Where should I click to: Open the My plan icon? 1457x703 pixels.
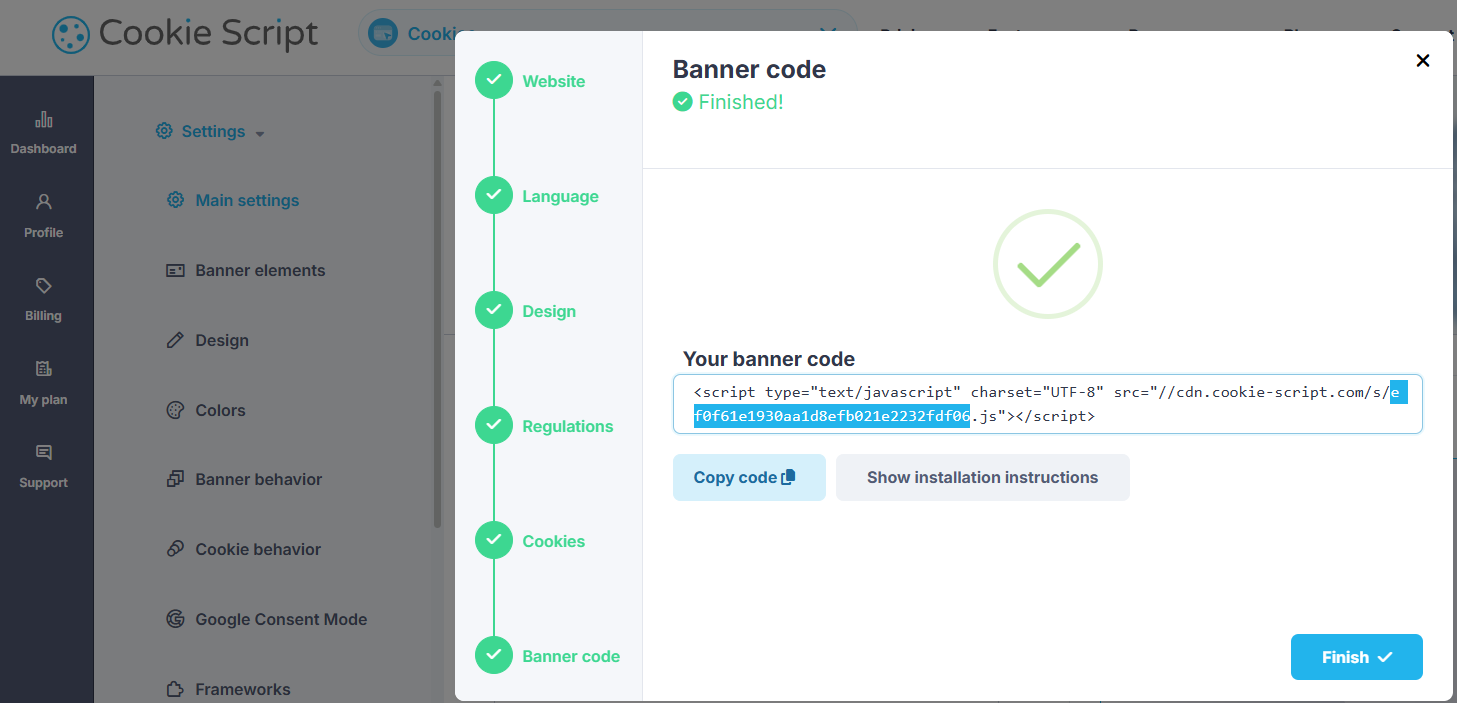tap(44, 369)
